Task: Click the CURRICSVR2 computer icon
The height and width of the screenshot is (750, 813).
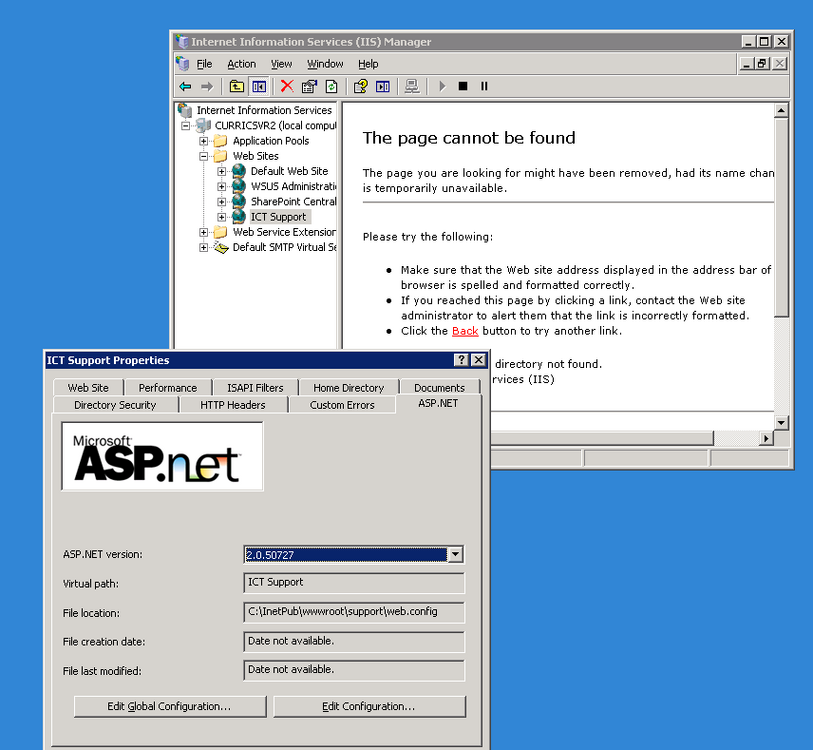Action: click(x=203, y=126)
